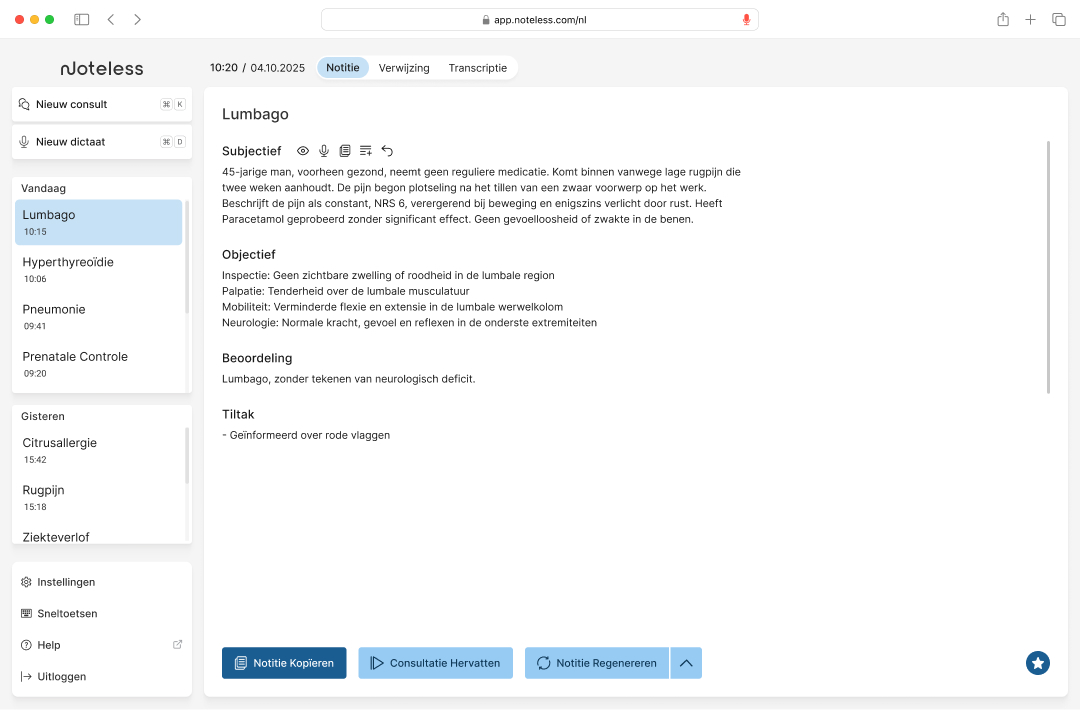Click Notitie Regenereren button

[x=596, y=663]
